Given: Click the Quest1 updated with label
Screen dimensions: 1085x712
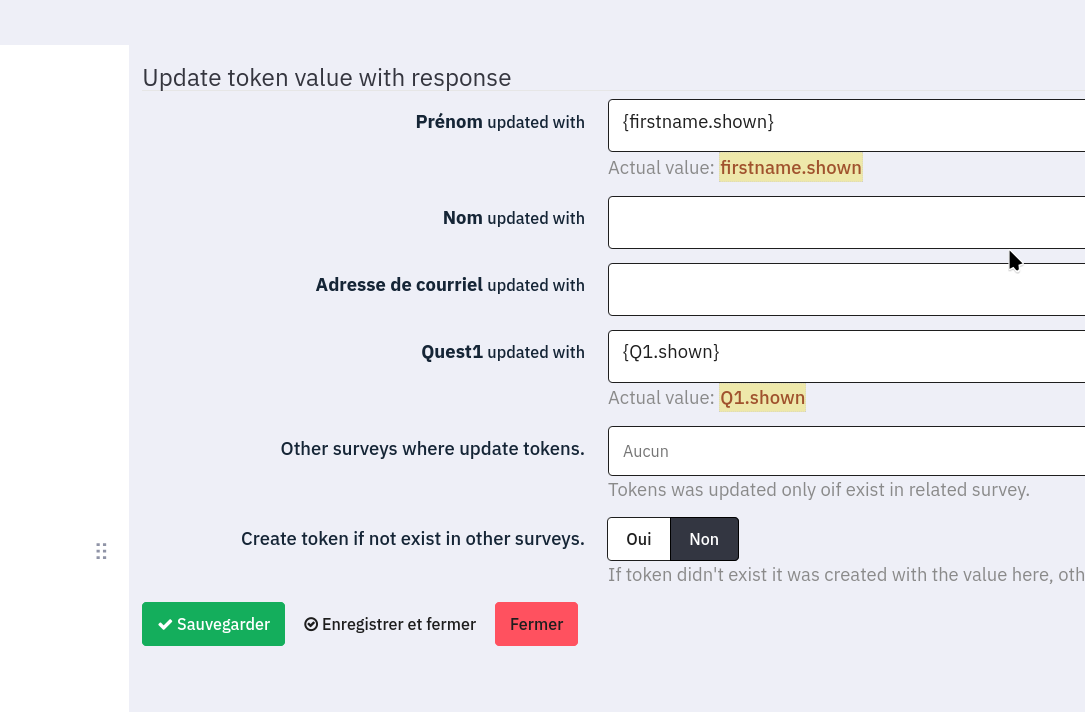Looking at the screenshot, I should 503,352.
